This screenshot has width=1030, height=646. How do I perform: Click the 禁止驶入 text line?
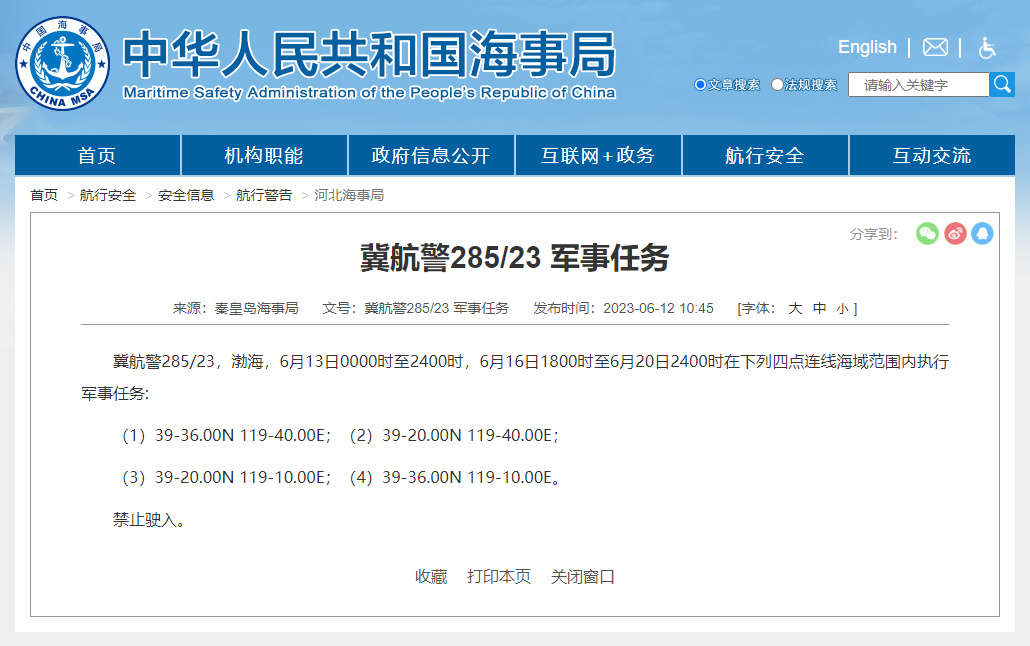pyautogui.click(x=148, y=520)
